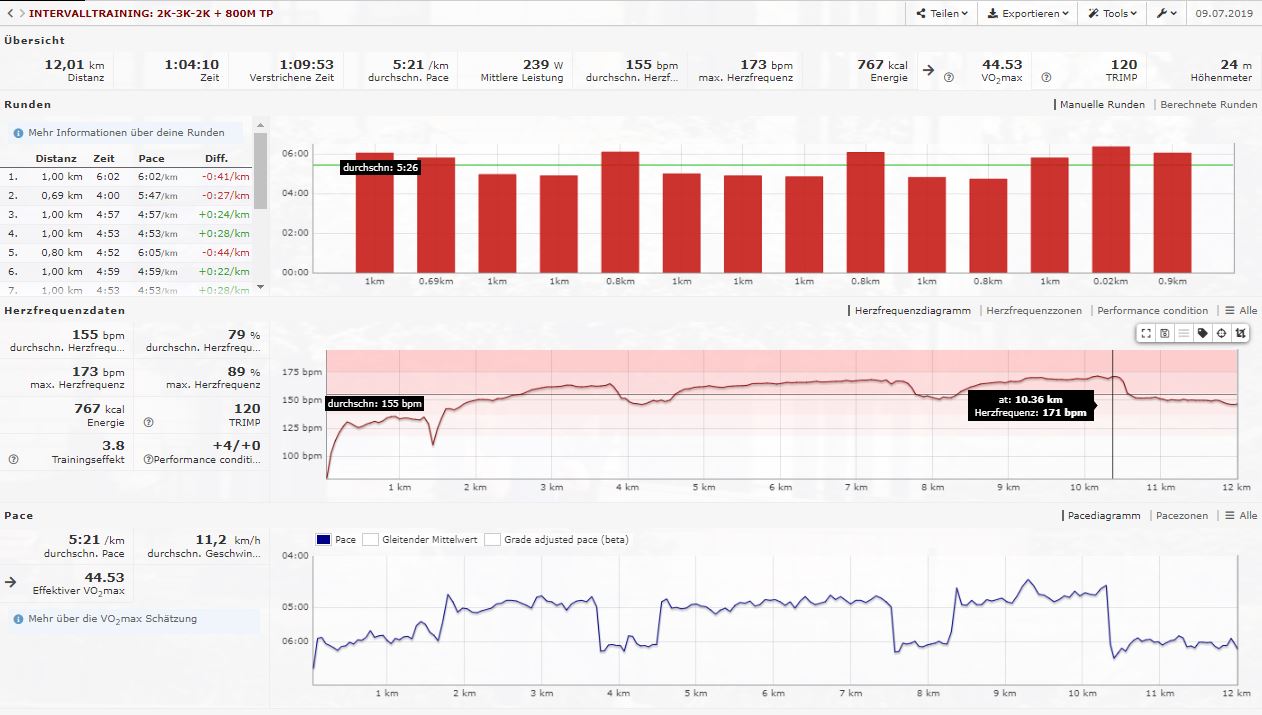The height and width of the screenshot is (715, 1262).
Task: Expand the Exportieren dropdown menu
Action: point(1027,14)
